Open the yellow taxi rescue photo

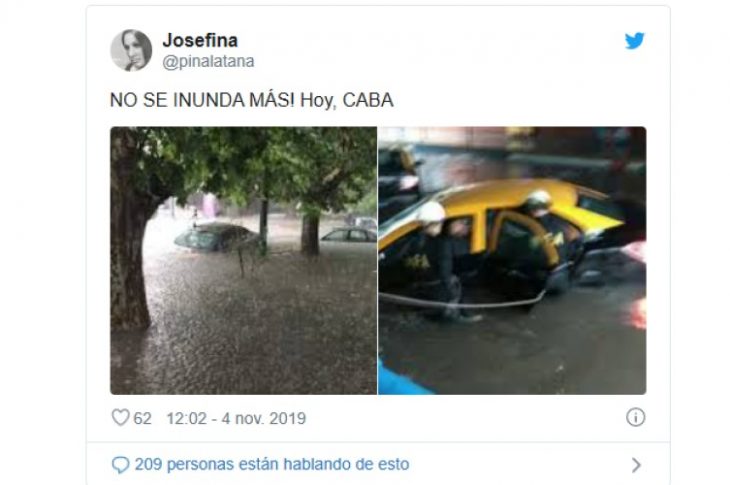(512, 261)
